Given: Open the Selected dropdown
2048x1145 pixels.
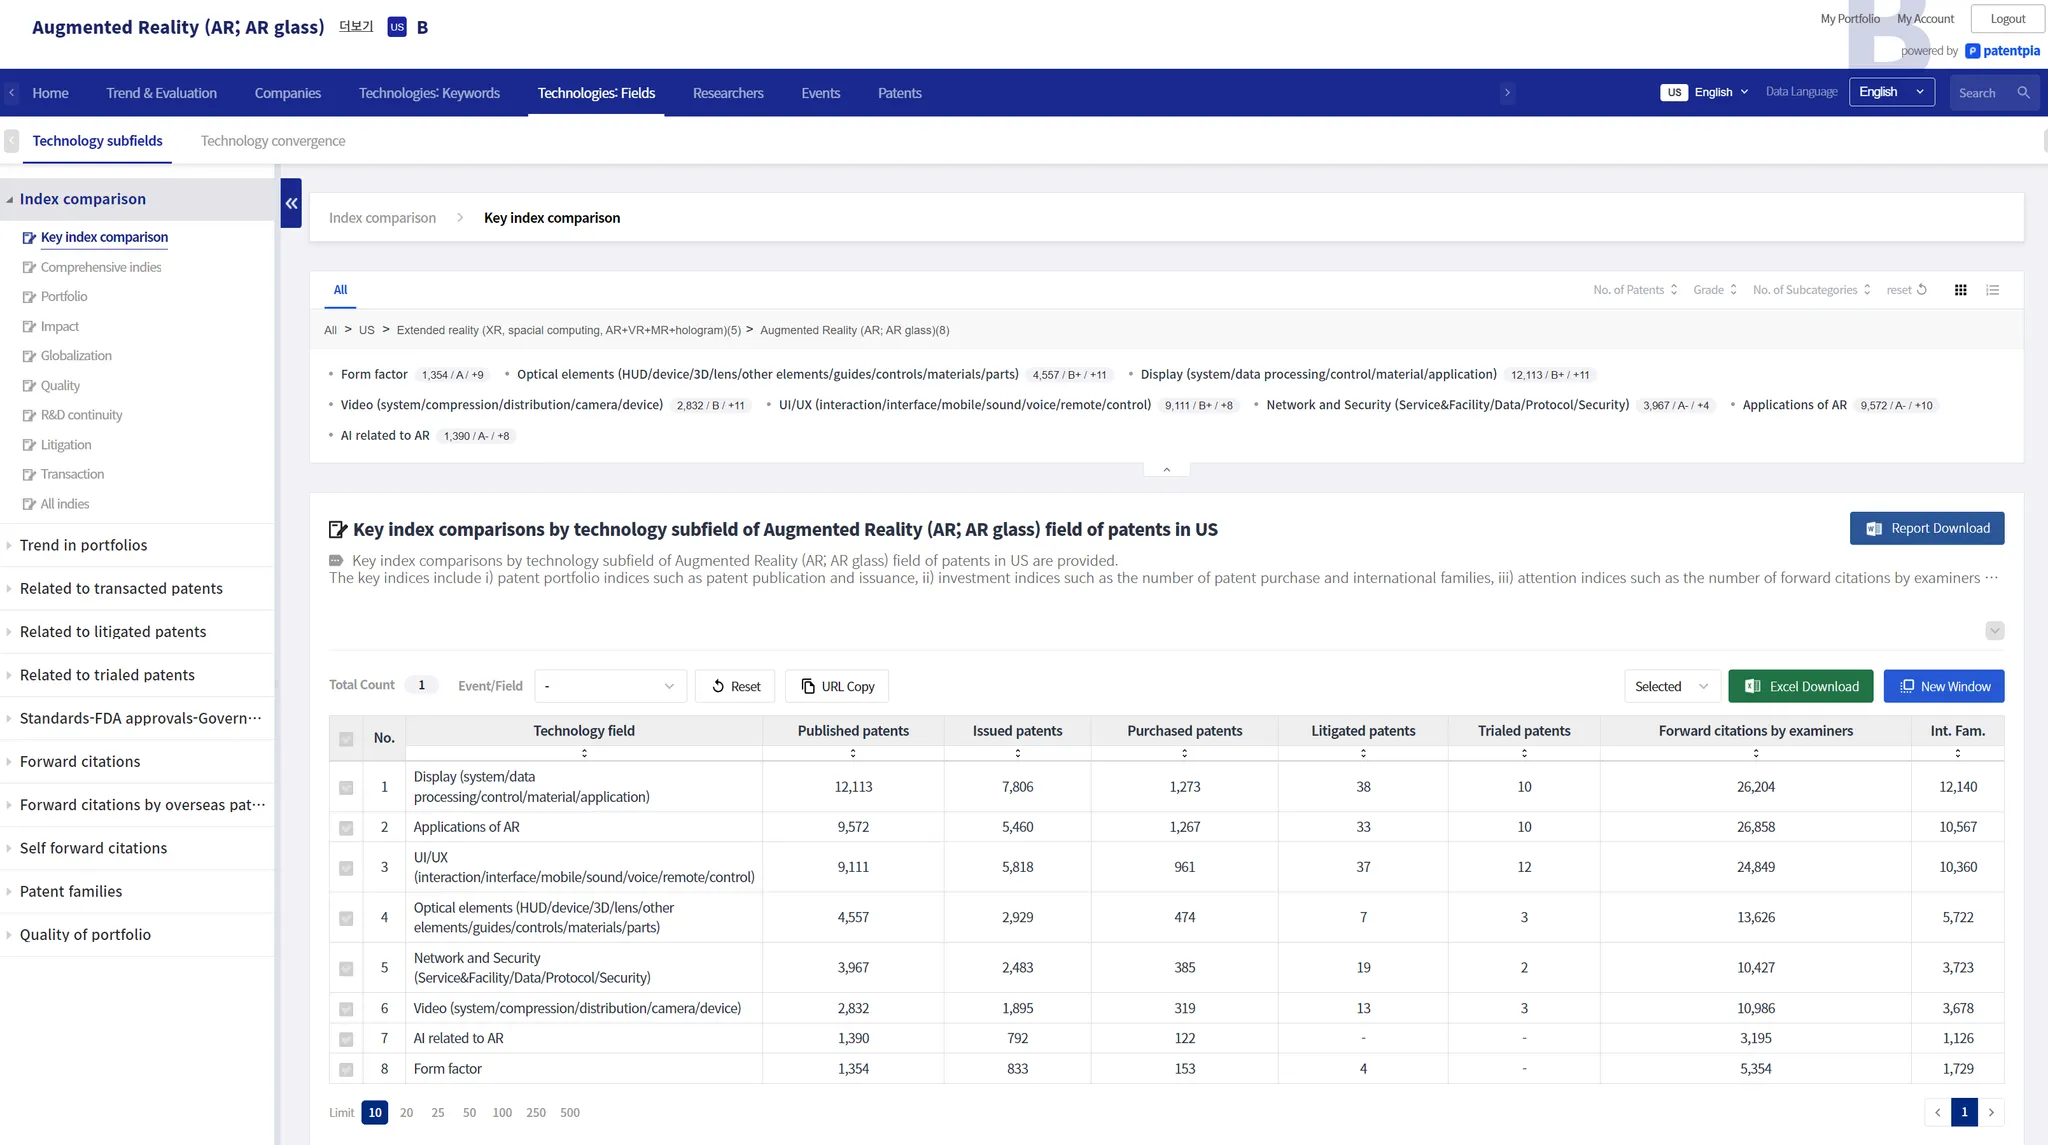Looking at the screenshot, I should tap(1671, 686).
